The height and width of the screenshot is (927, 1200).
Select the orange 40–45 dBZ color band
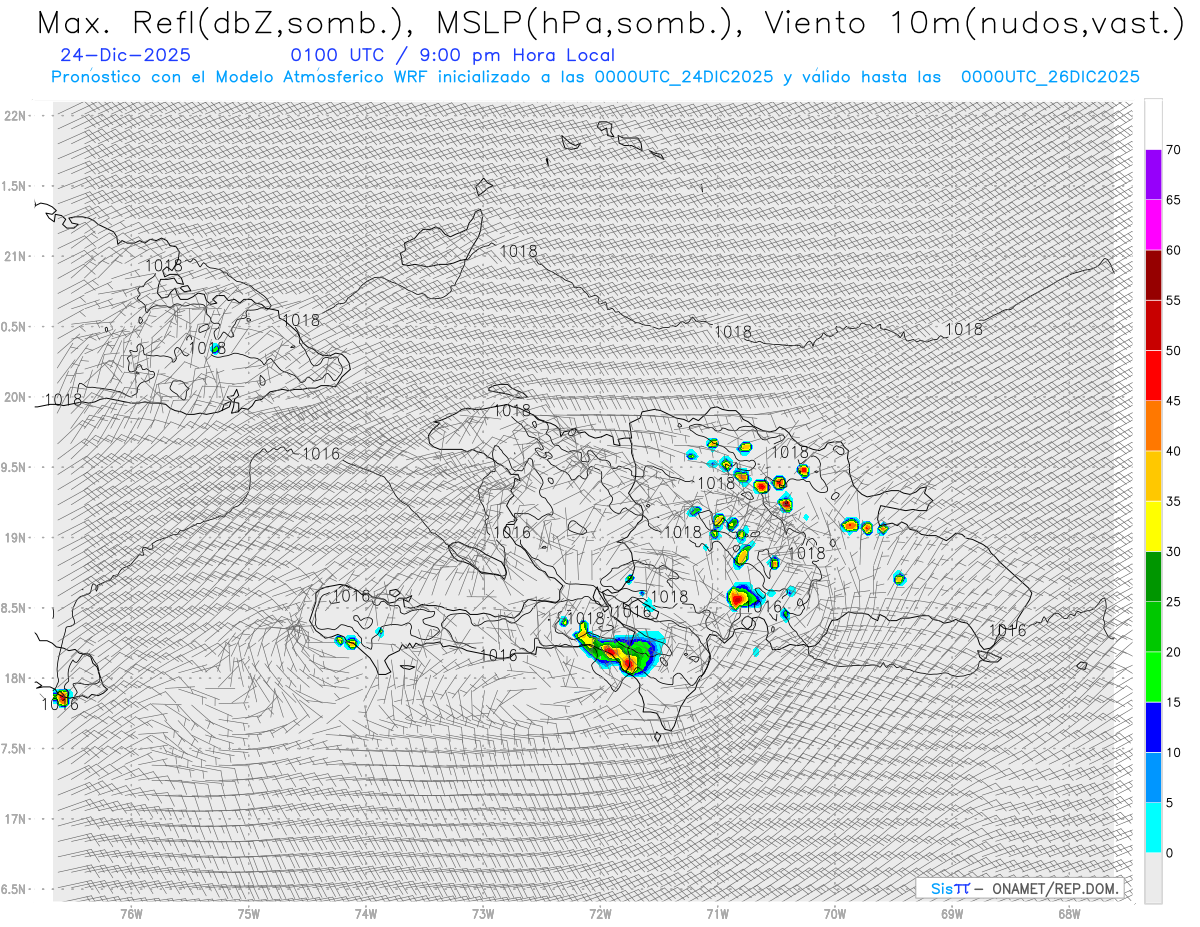click(1153, 426)
